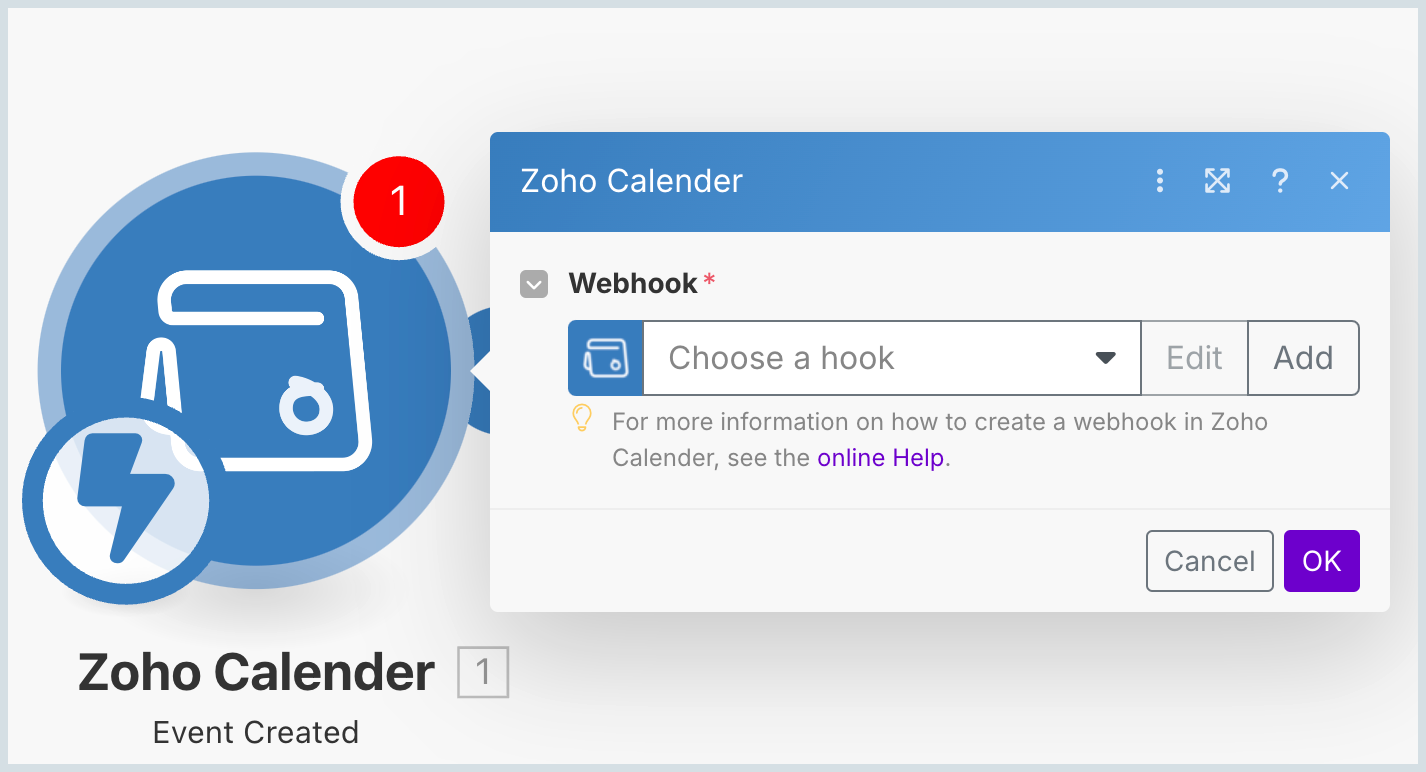The width and height of the screenshot is (1426, 772).
Task: Click the lightning bolt instant trigger icon
Action: coord(117,499)
